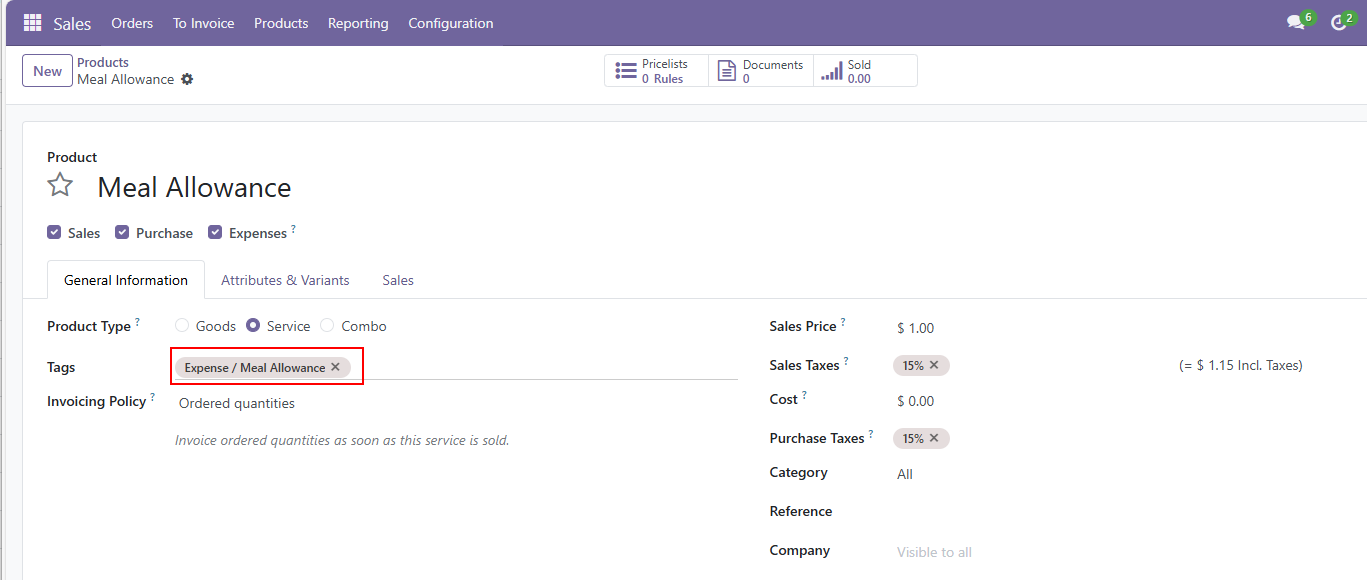Mark product as favorite with star icon

coord(61,186)
